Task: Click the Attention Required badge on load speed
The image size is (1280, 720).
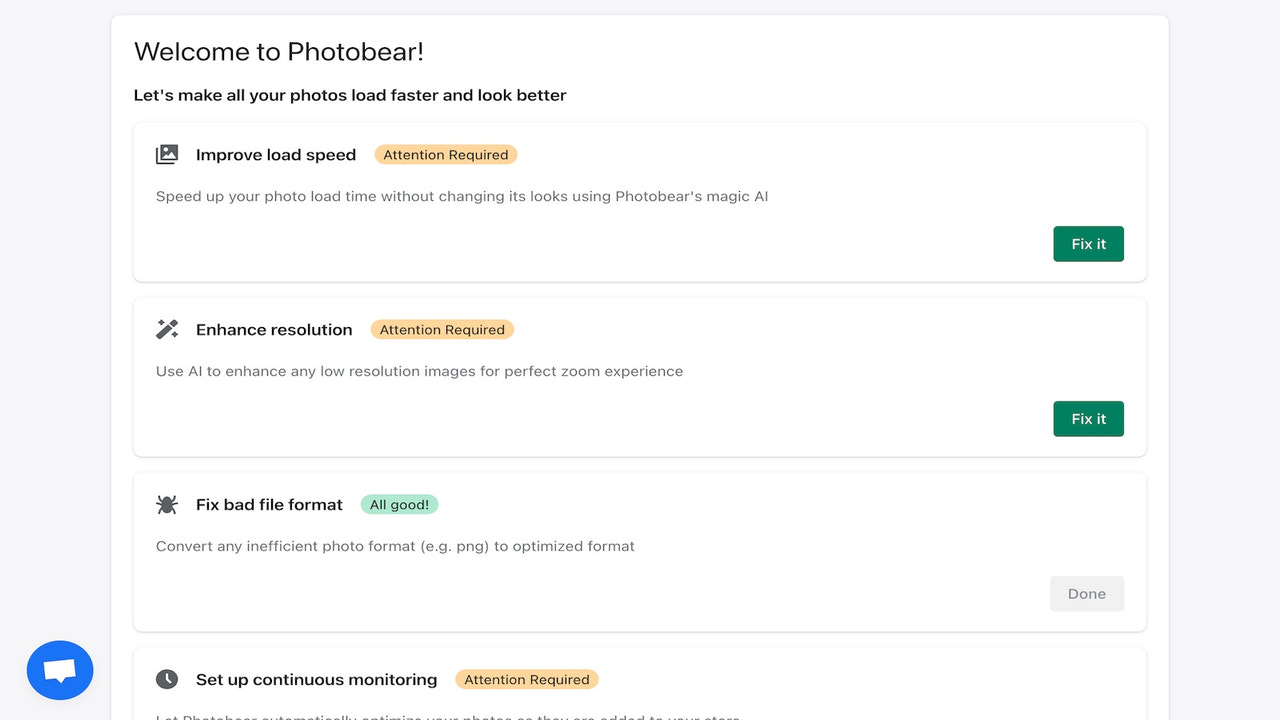Action: pyautogui.click(x=445, y=154)
